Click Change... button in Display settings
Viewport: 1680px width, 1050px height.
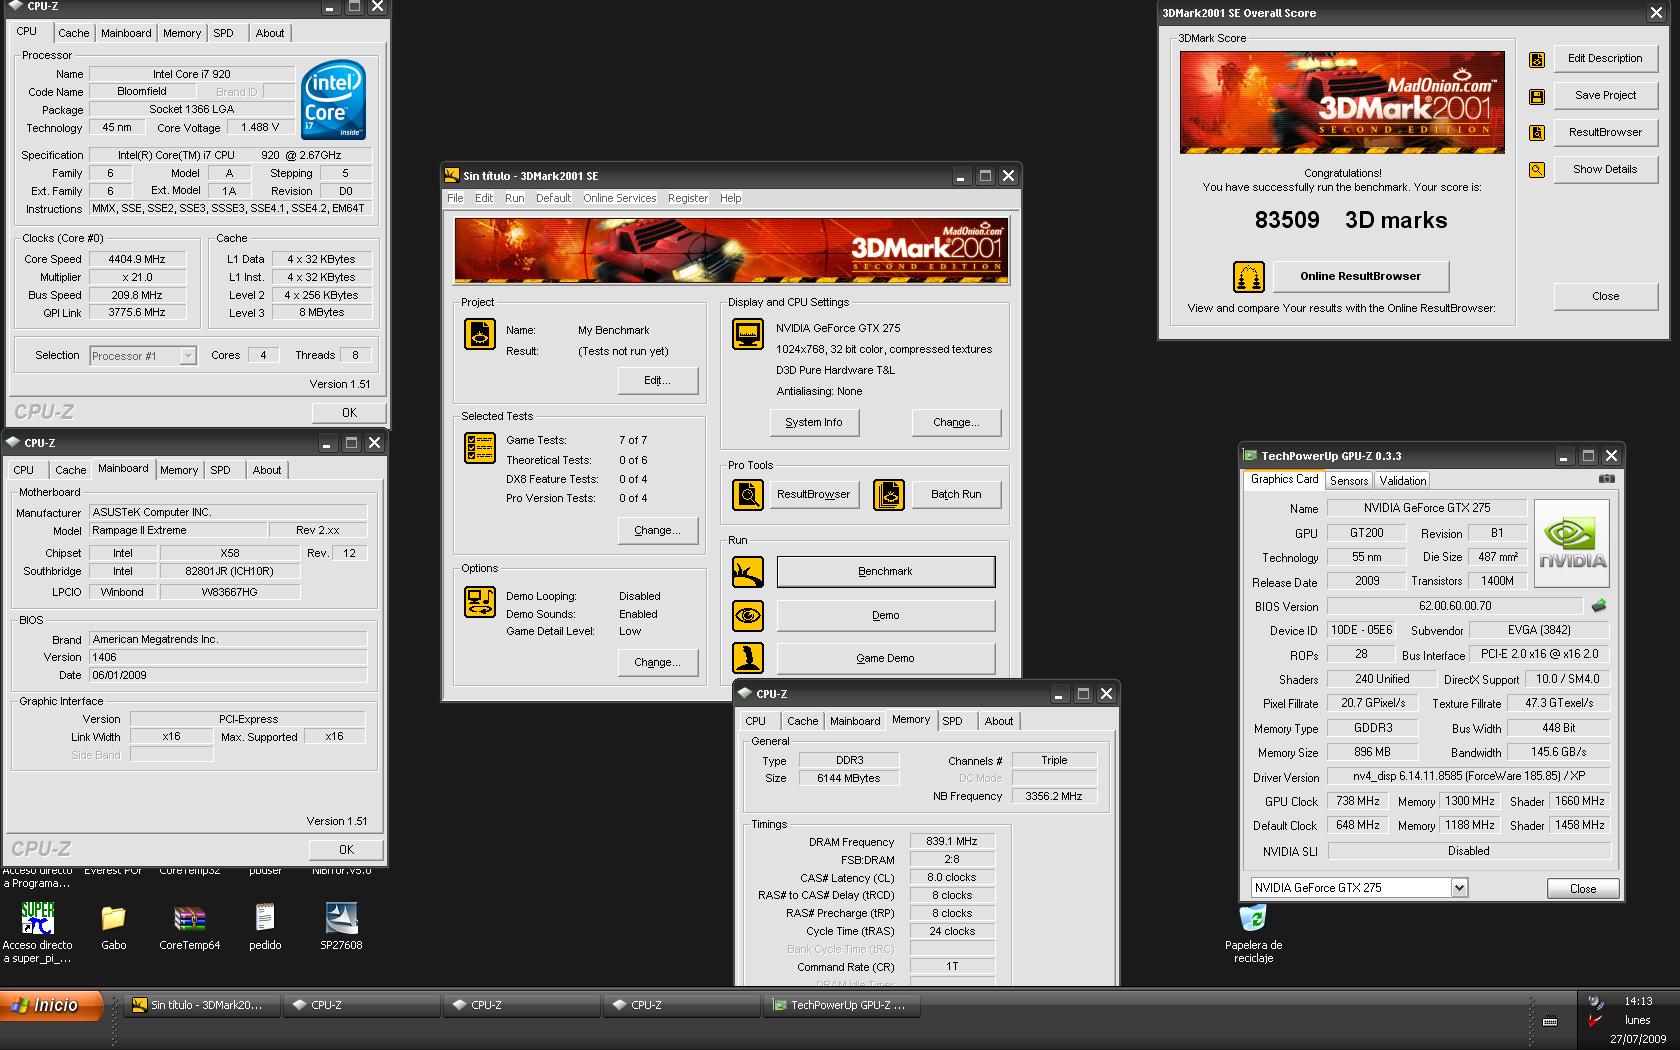(x=956, y=423)
